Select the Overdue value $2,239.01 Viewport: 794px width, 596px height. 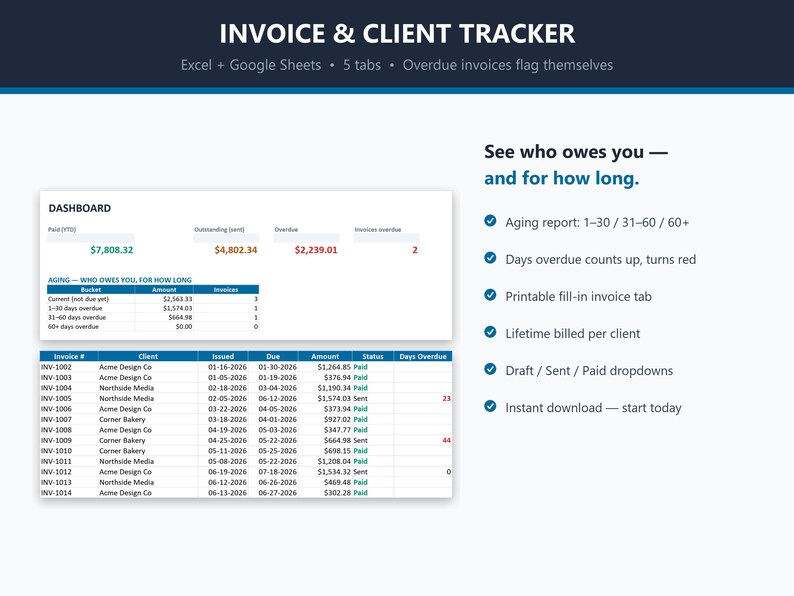tap(316, 250)
